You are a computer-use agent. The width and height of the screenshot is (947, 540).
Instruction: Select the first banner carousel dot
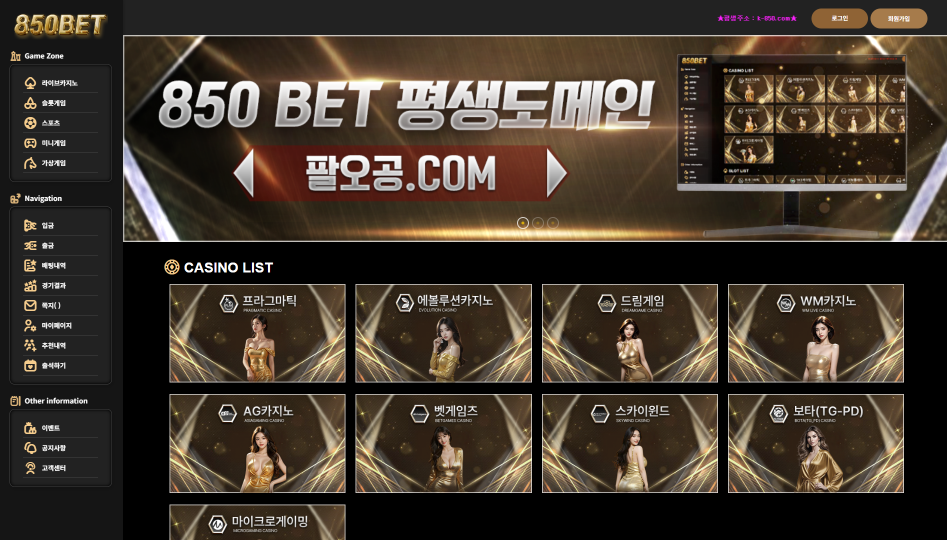[x=523, y=223]
